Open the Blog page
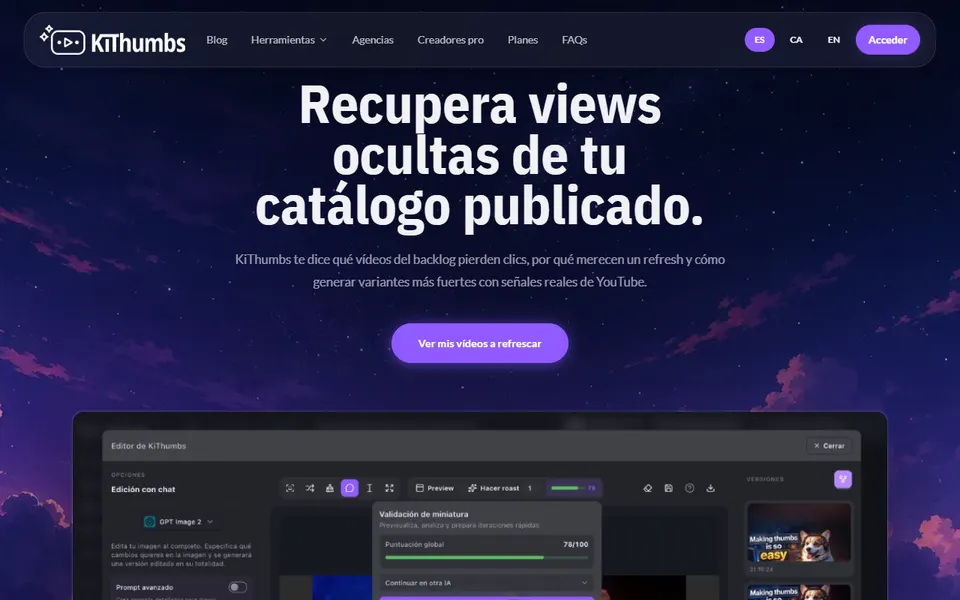Image resolution: width=960 pixels, height=600 pixels. [x=217, y=40]
